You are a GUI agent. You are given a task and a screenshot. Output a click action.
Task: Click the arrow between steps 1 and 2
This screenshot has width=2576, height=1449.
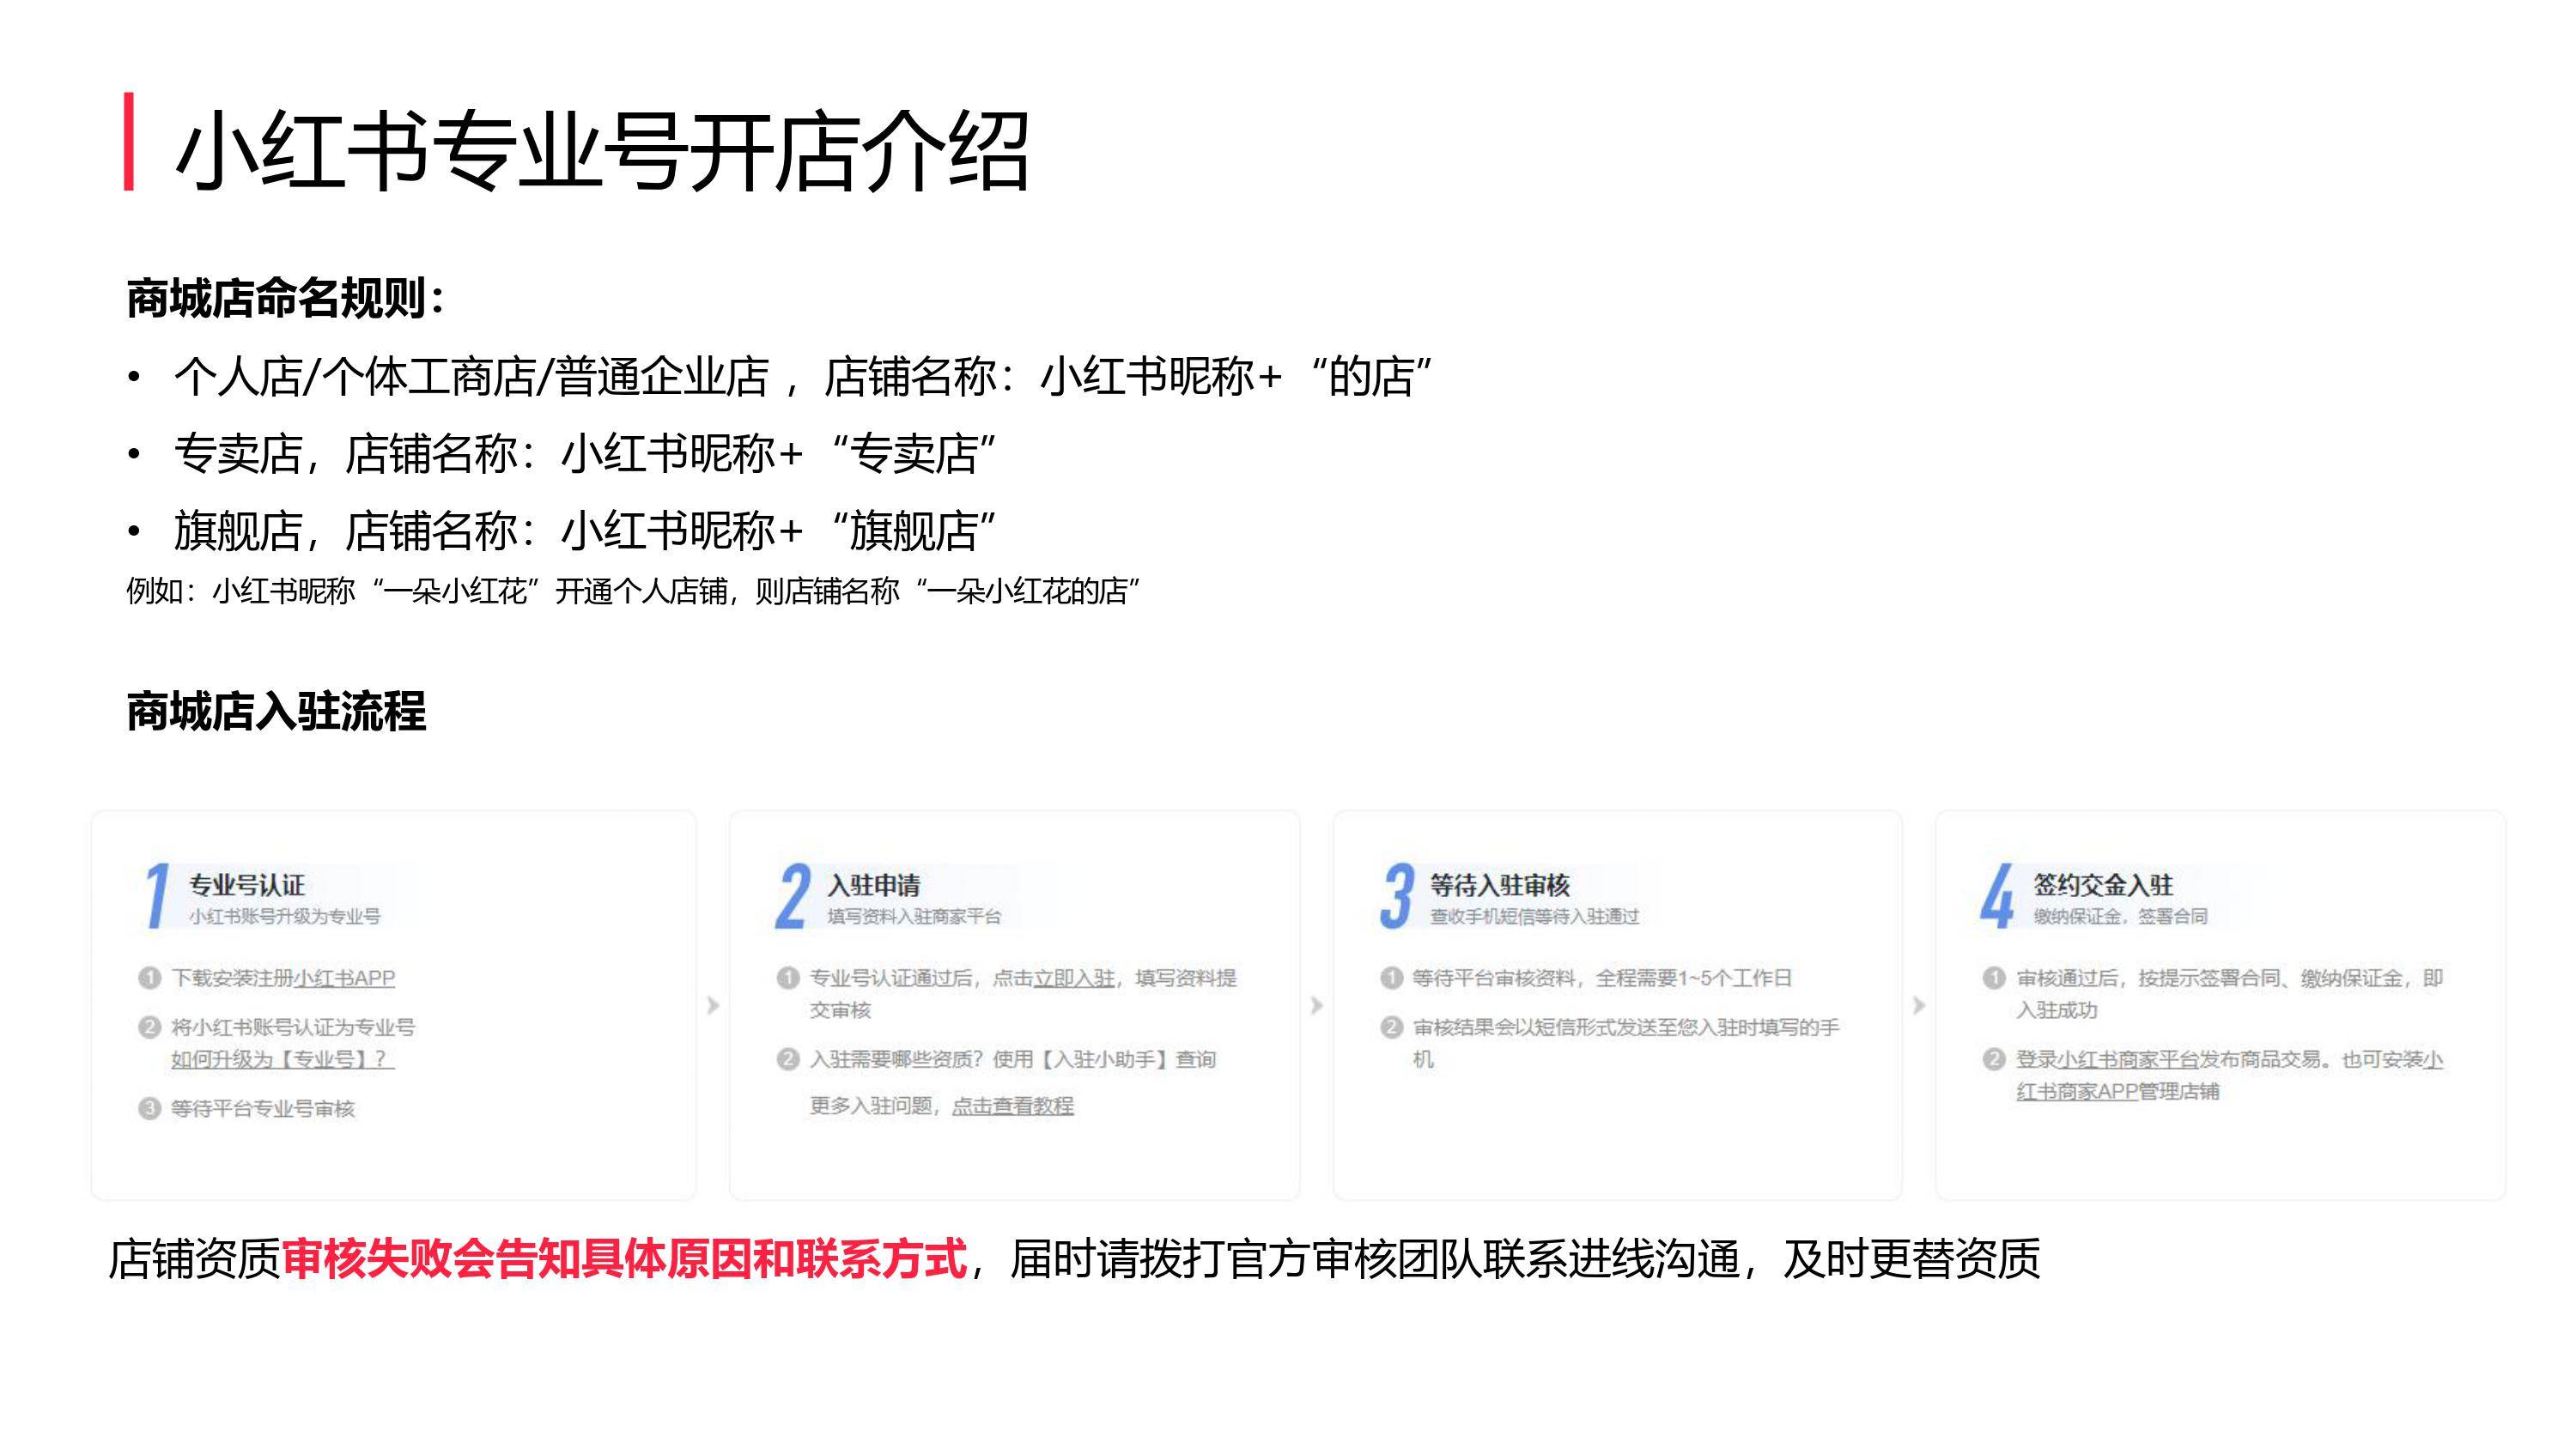[x=713, y=1005]
